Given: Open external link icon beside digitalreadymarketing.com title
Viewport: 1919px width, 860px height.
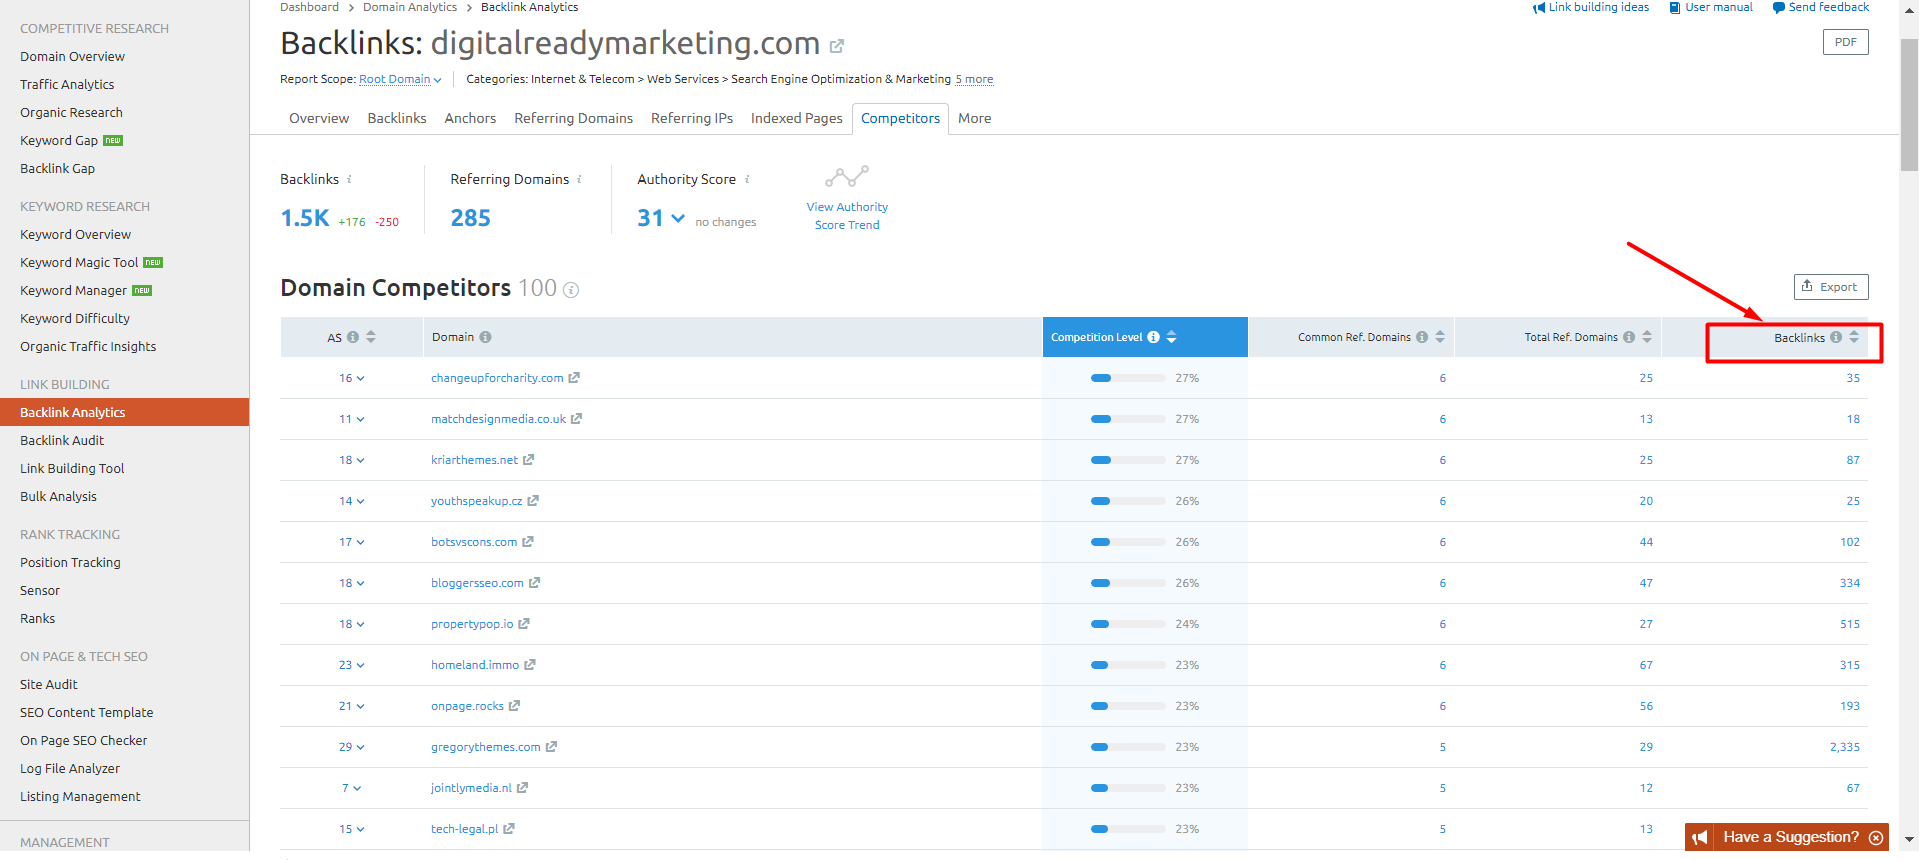Looking at the screenshot, I should 837,46.
